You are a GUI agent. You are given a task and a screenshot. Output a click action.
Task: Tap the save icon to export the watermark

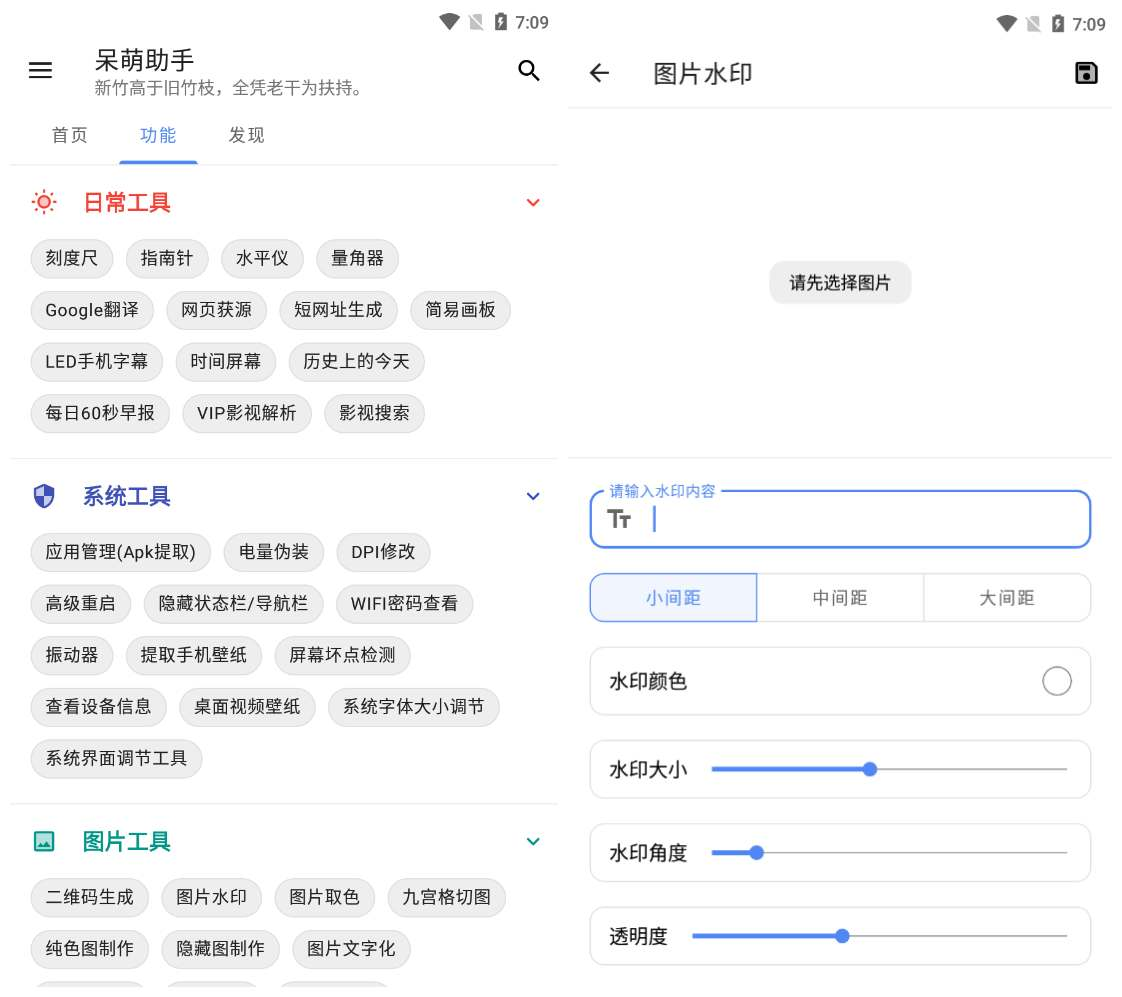(1086, 73)
